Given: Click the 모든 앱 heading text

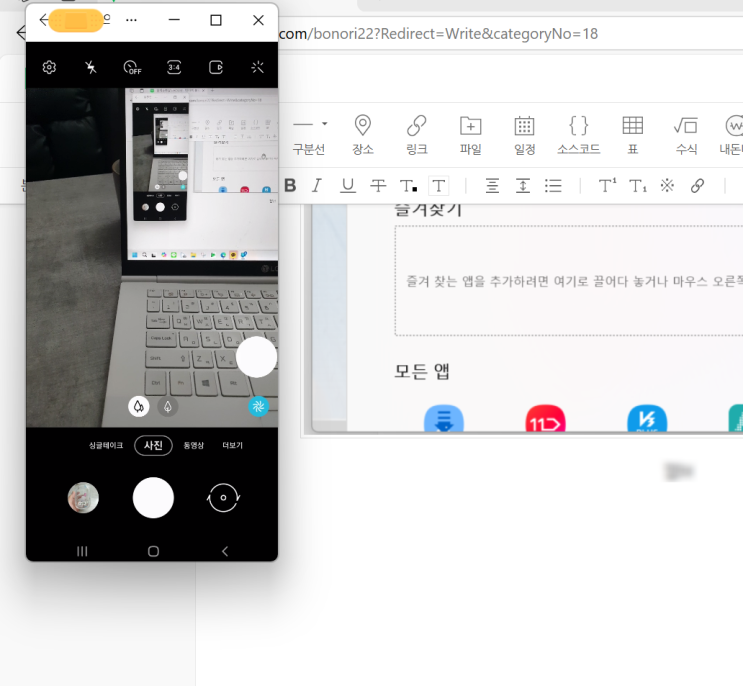Looking at the screenshot, I should pos(422,371).
